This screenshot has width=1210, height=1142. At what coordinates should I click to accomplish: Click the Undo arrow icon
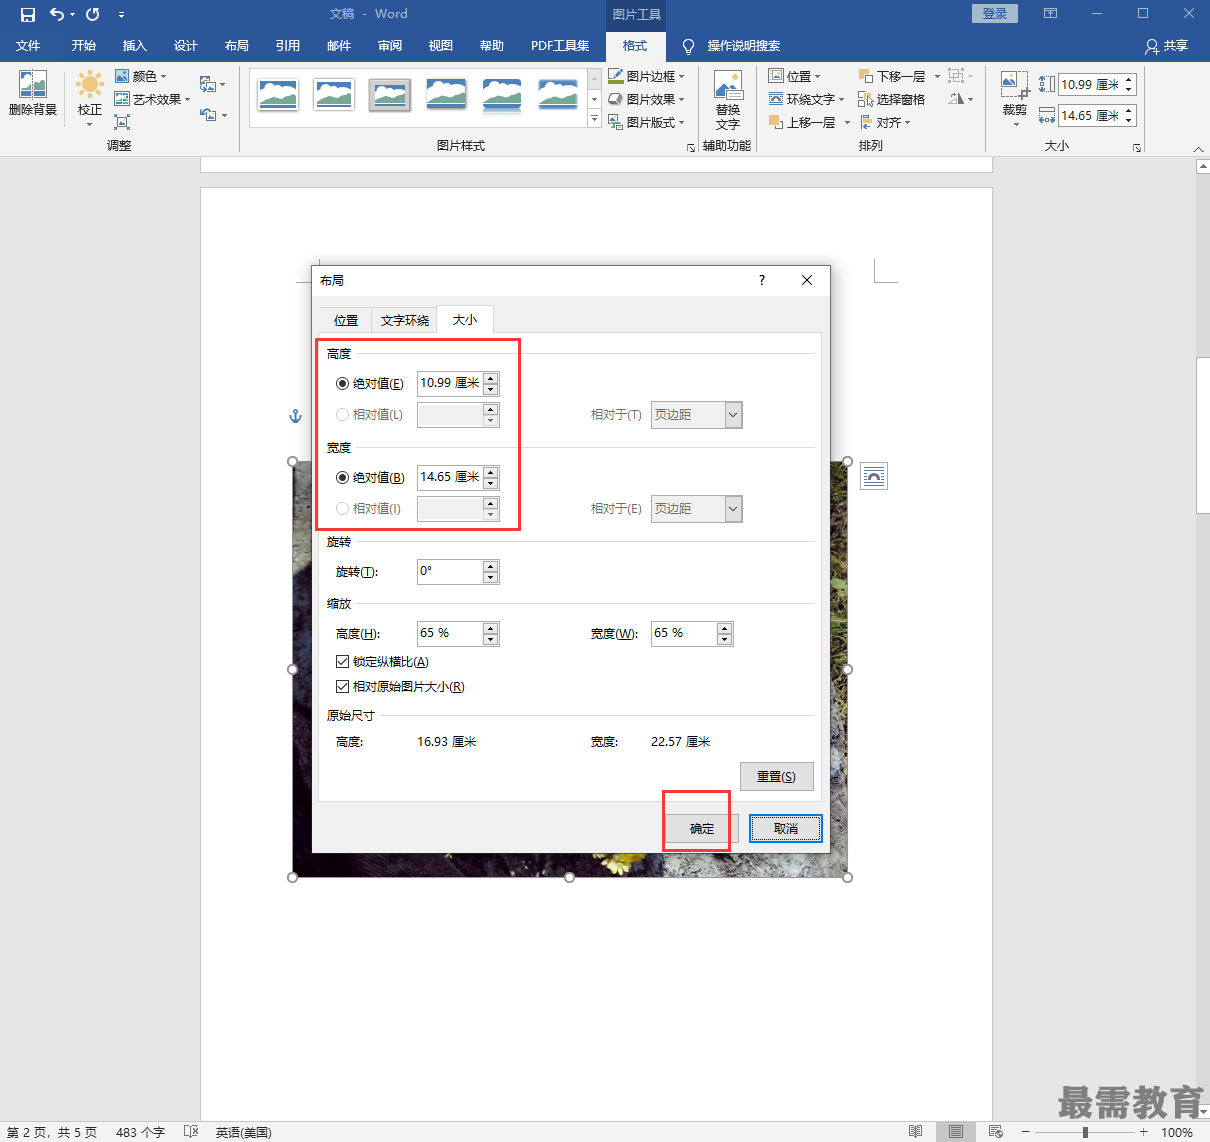[57, 14]
